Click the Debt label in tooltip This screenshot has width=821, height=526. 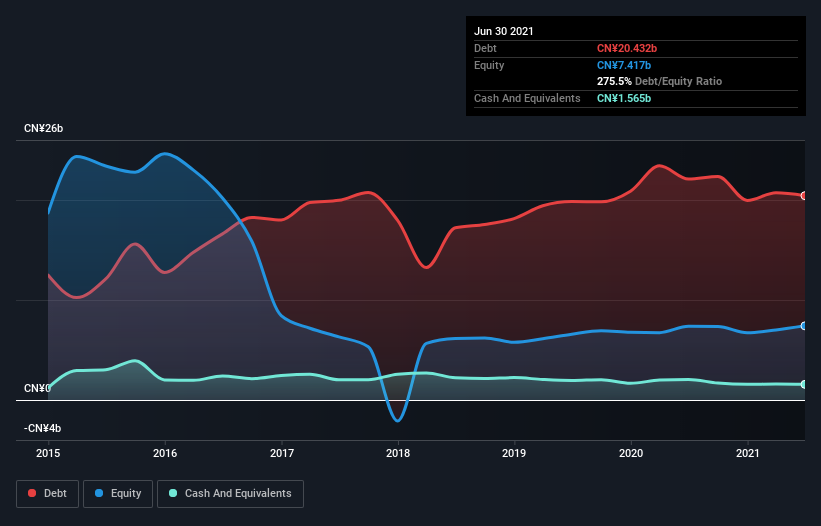point(485,48)
